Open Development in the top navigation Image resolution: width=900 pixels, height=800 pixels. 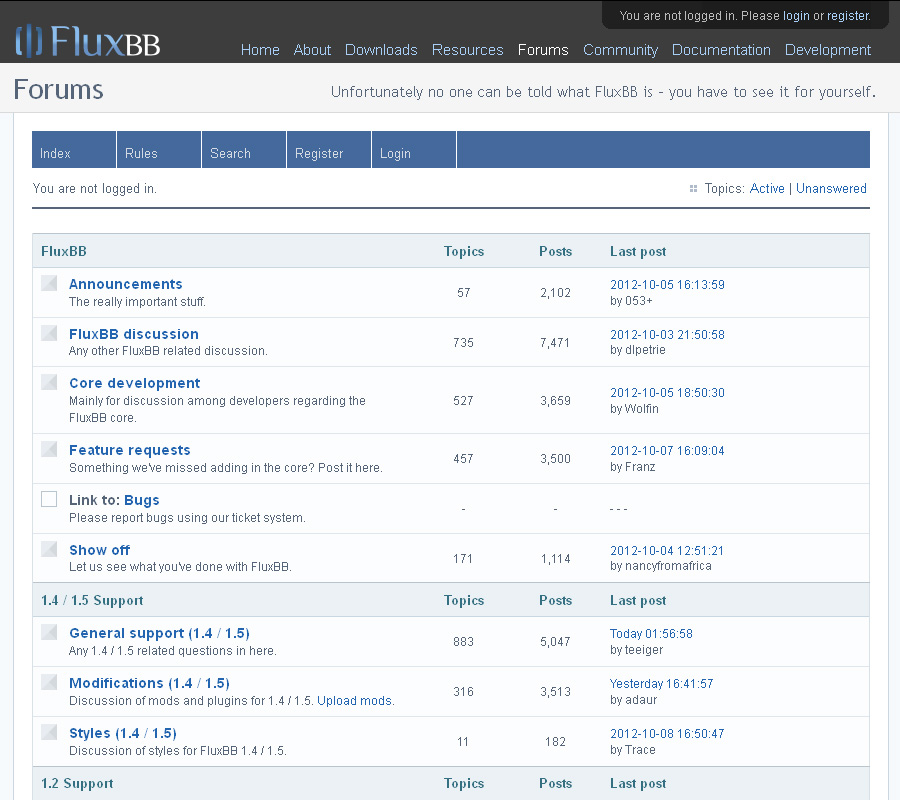[828, 50]
